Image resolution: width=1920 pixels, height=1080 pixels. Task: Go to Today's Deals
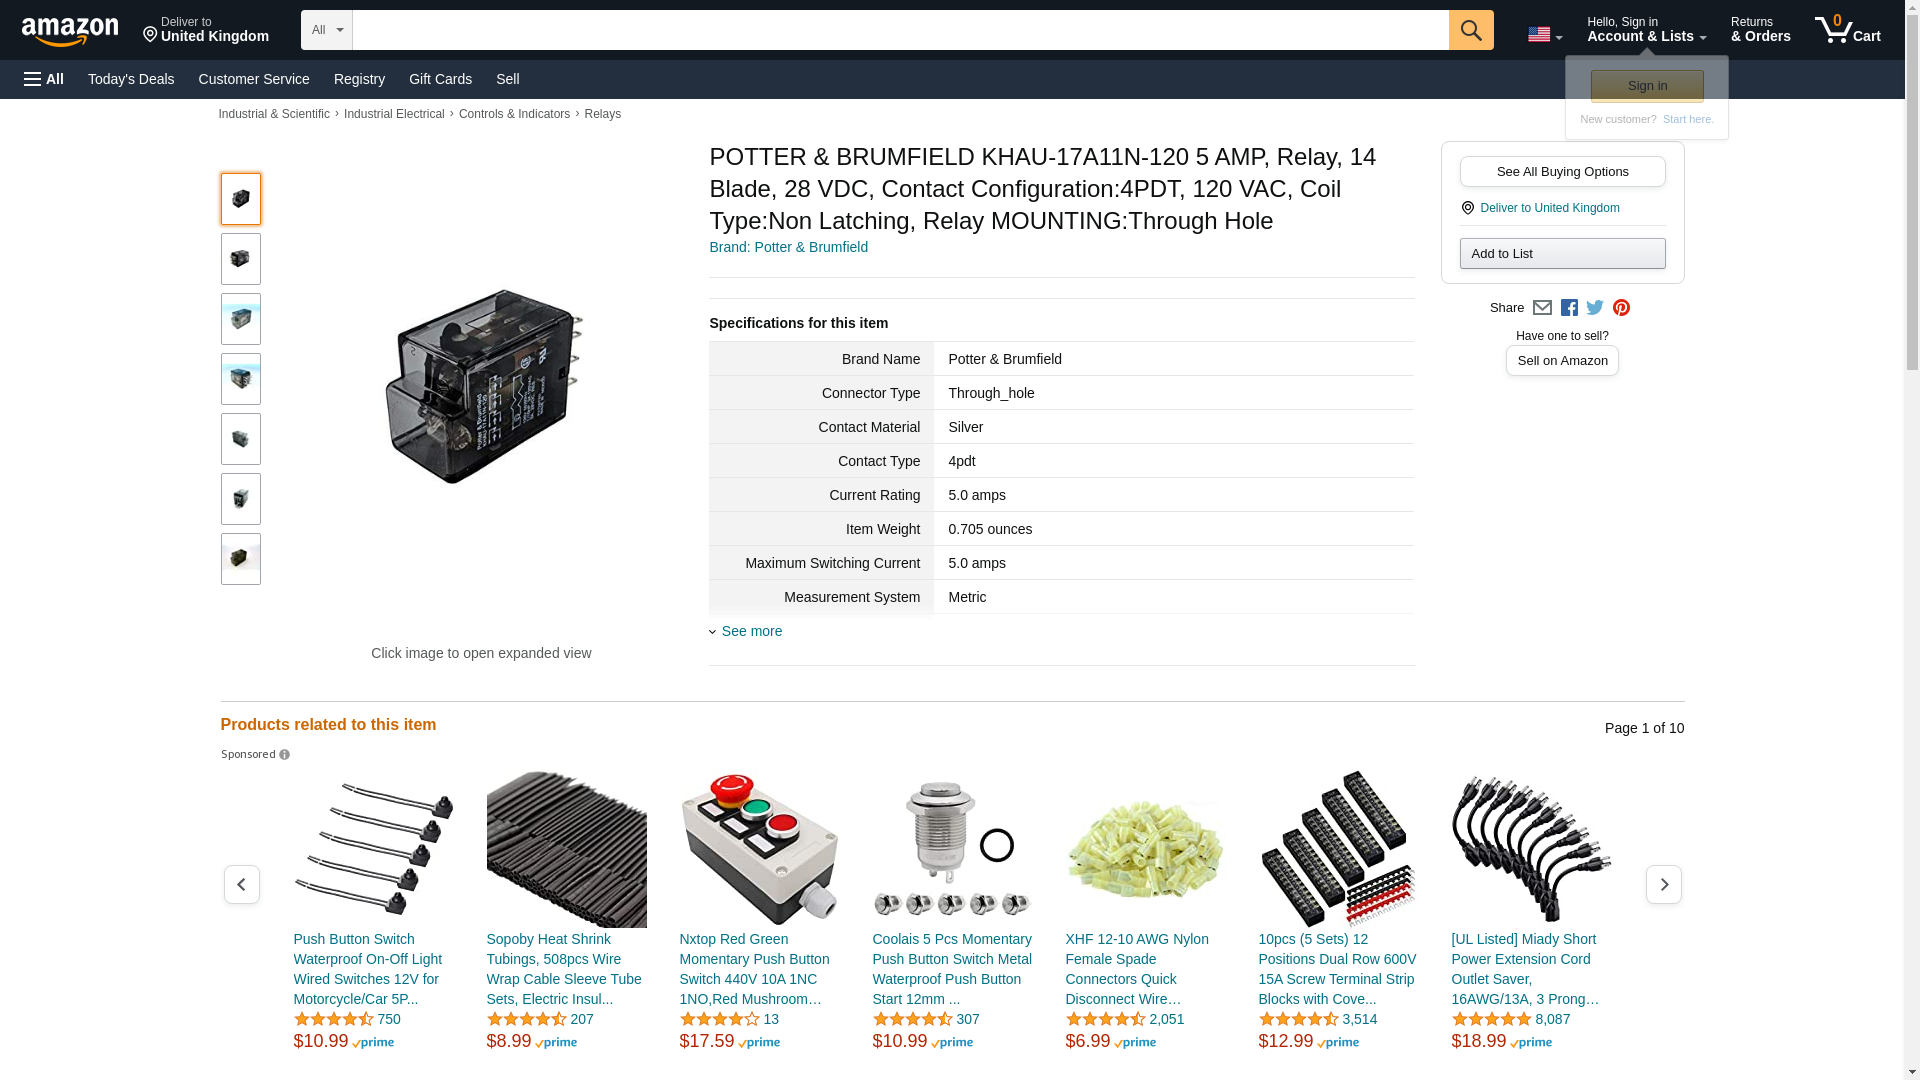coord(131,79)
